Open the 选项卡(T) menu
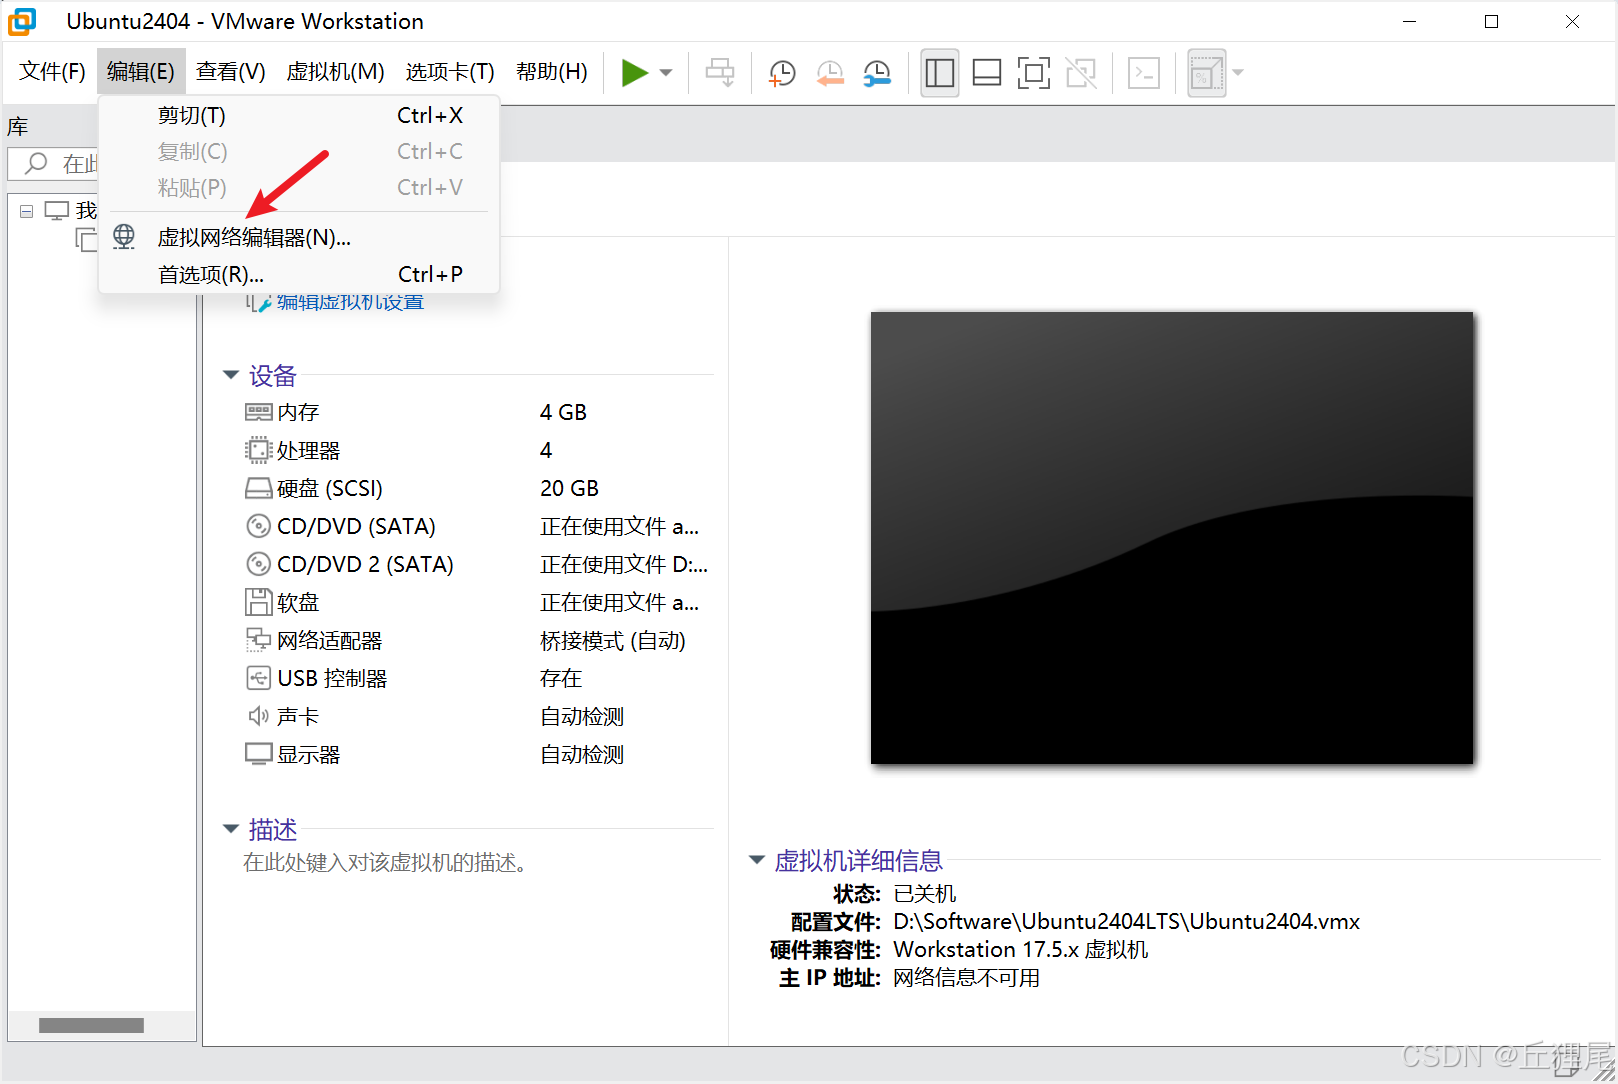Screen dimensions: 1618x1084 click(450, 72)
